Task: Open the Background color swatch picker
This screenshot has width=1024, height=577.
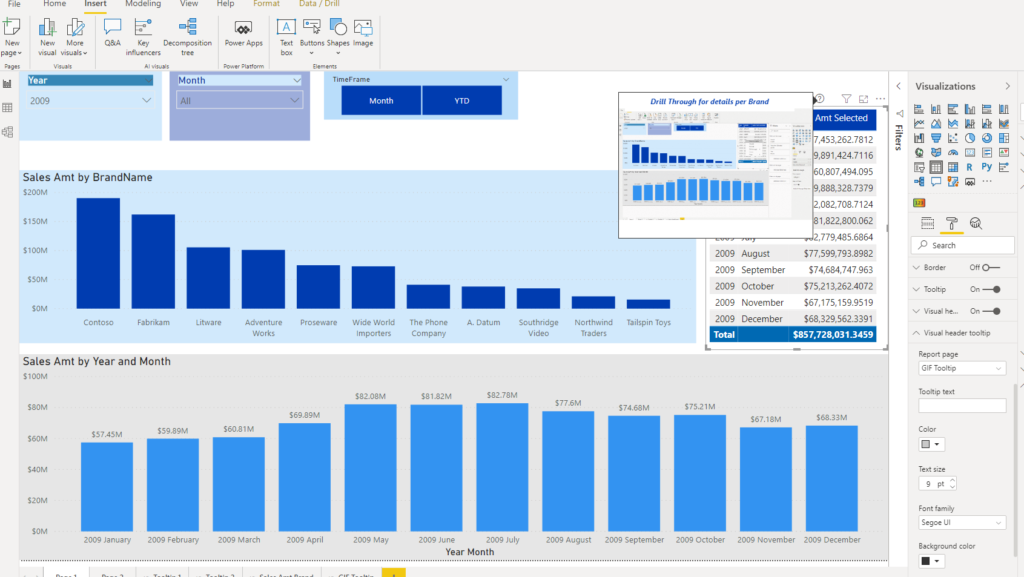Action: point(931,561)
